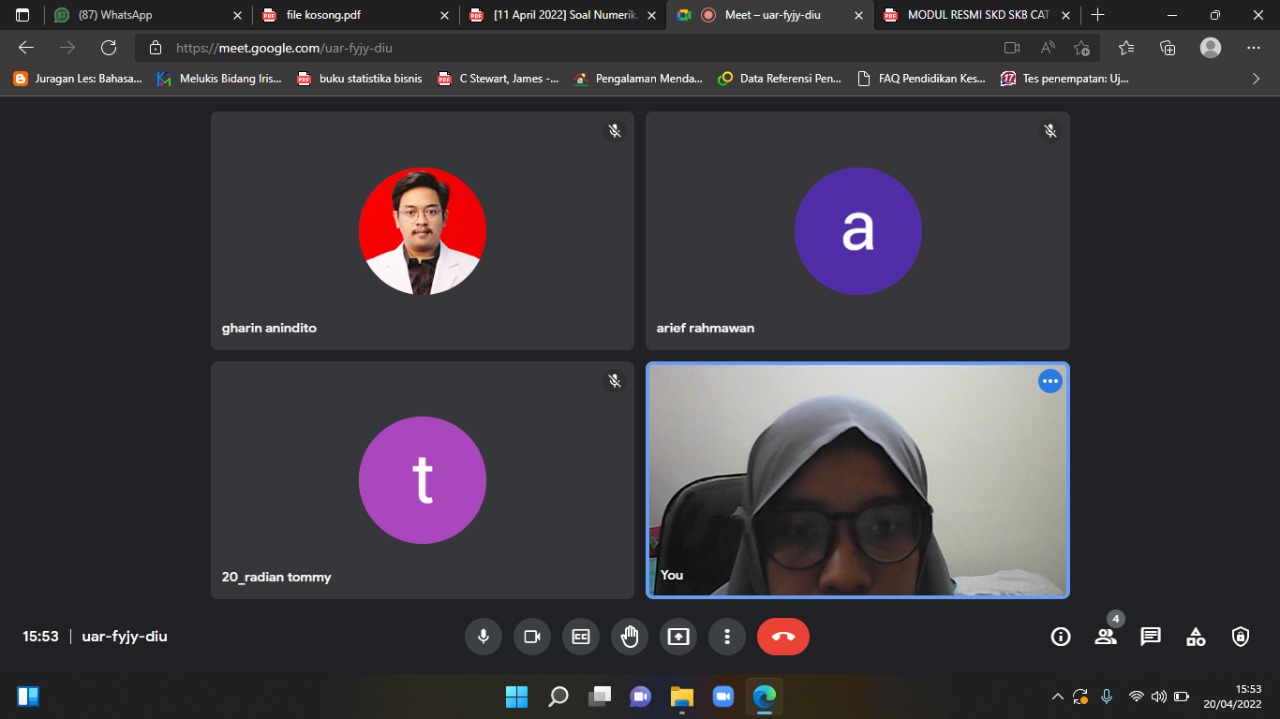The width and height of the screenshot is (1280, 719).
Task: Open File Explorer from the taskbar
Action: point(682,697)
